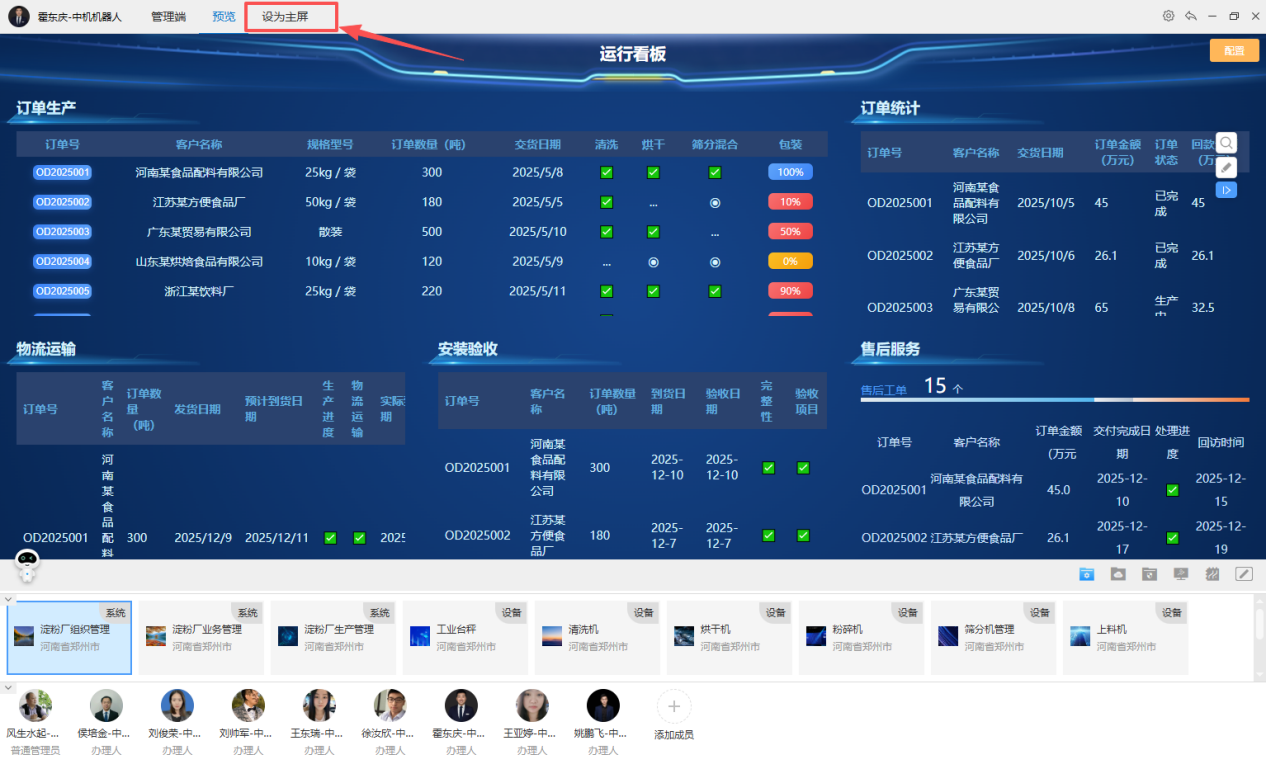Click the blue folder settings icon

coord(1086,574)
